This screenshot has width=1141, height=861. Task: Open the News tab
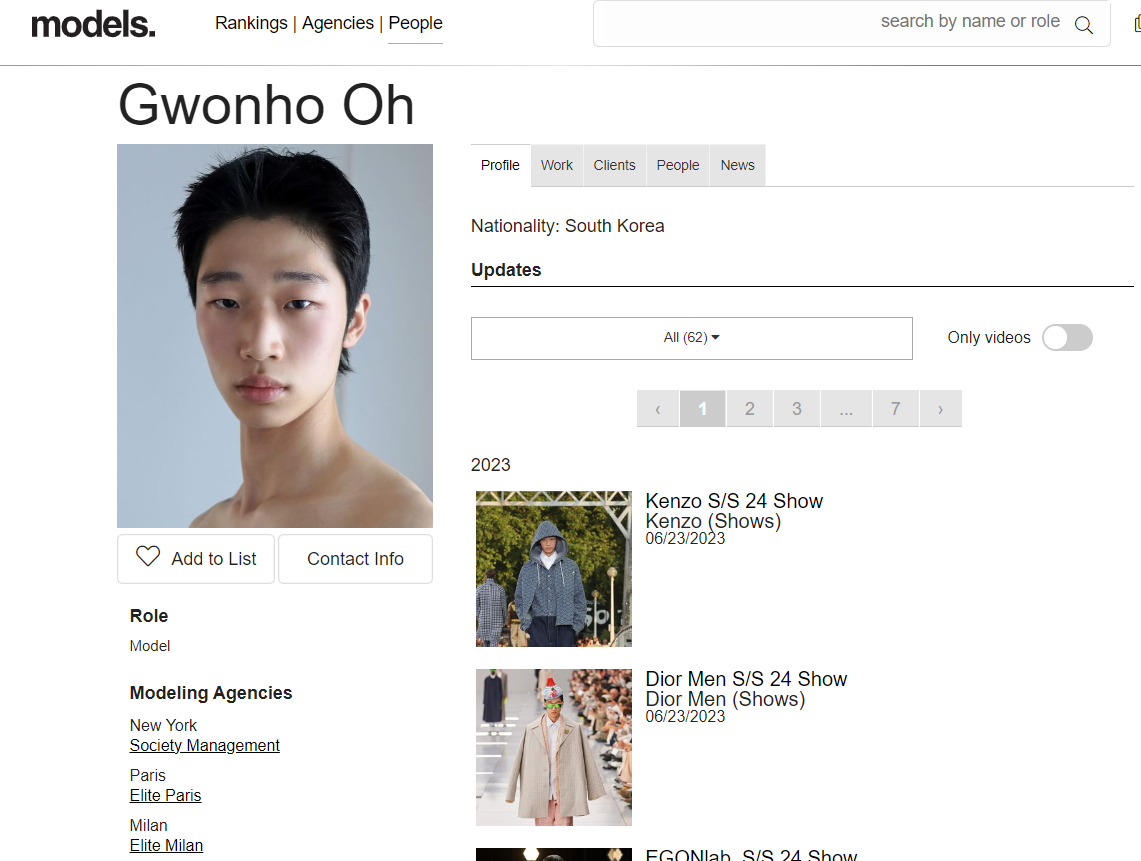[737, 166]
